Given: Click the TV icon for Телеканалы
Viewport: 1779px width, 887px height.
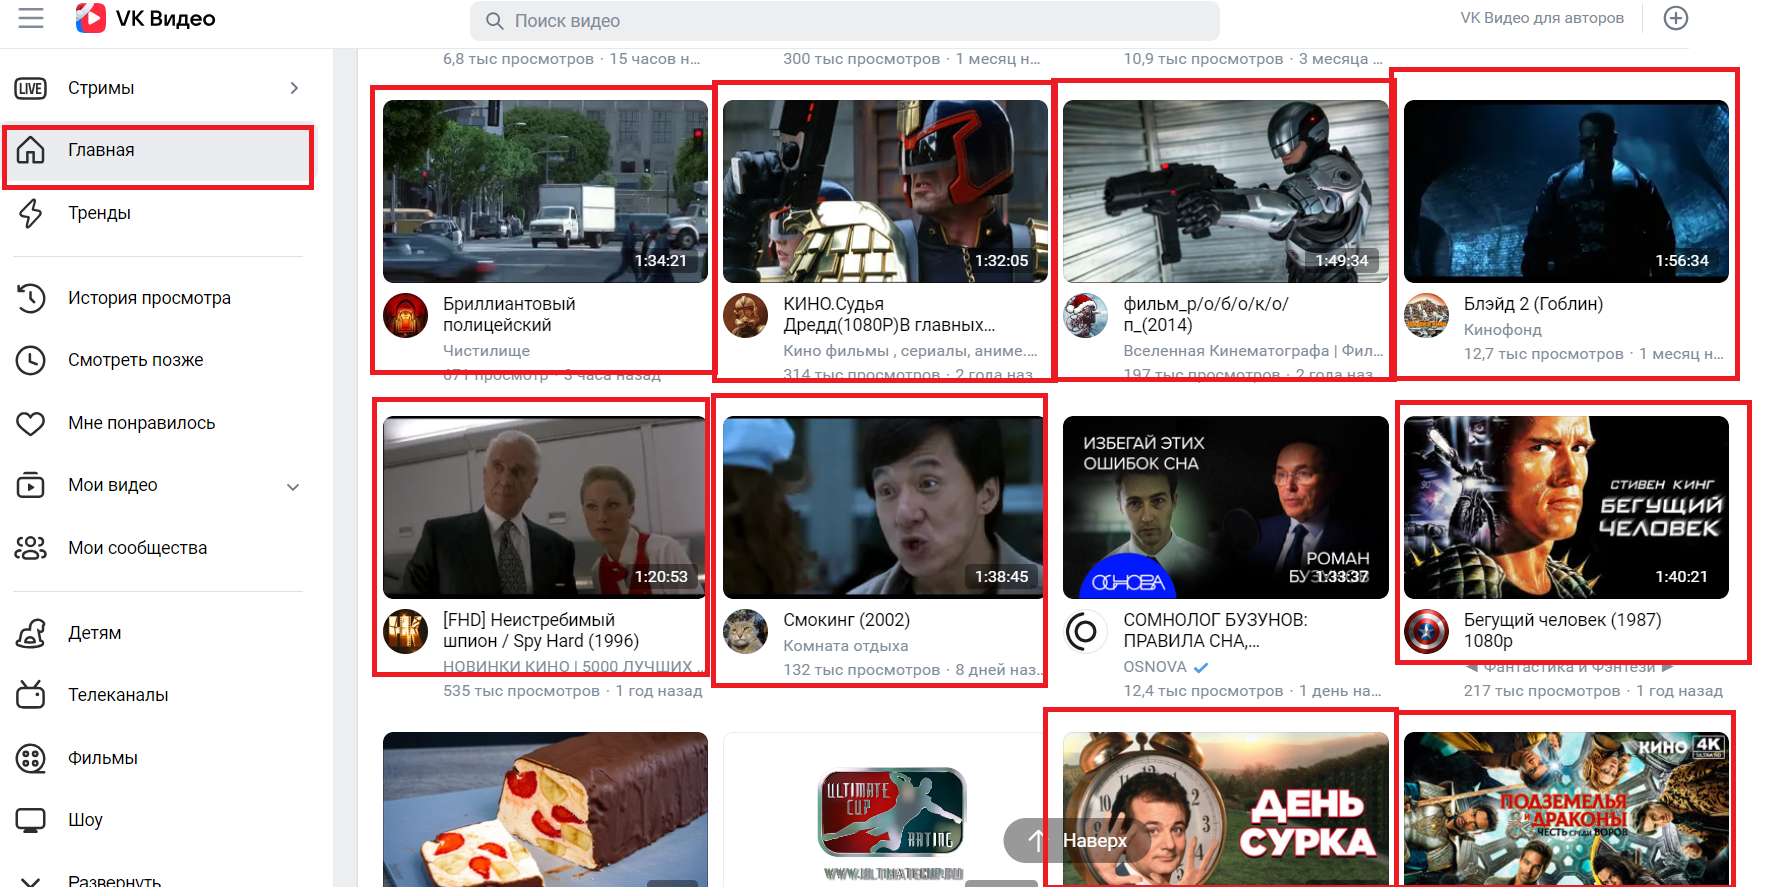Looking at the screenshot, I should (x=31, y=695).
